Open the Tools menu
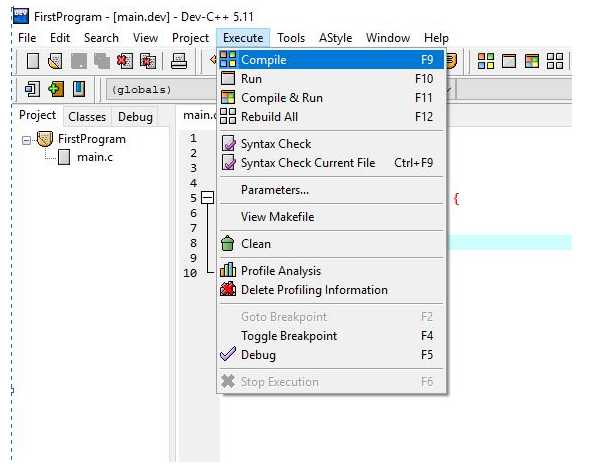Screen dimensions: 589x476 point(291,38)
